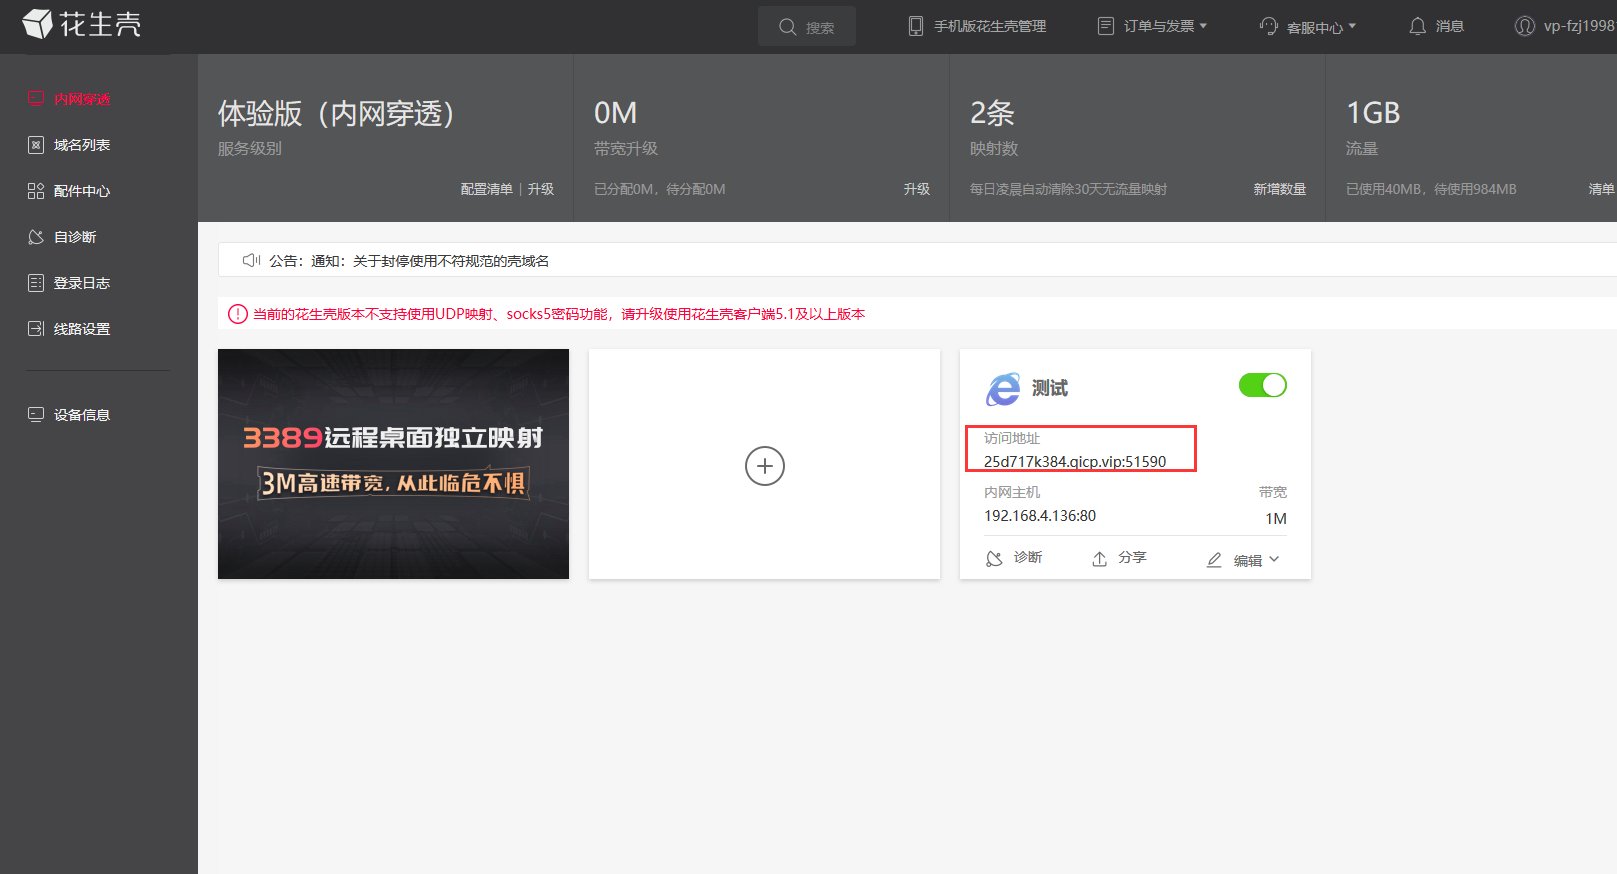The image size is (1617, 874).
Task: Click the search magnifier icon
Action: click(x=788, y=27)
